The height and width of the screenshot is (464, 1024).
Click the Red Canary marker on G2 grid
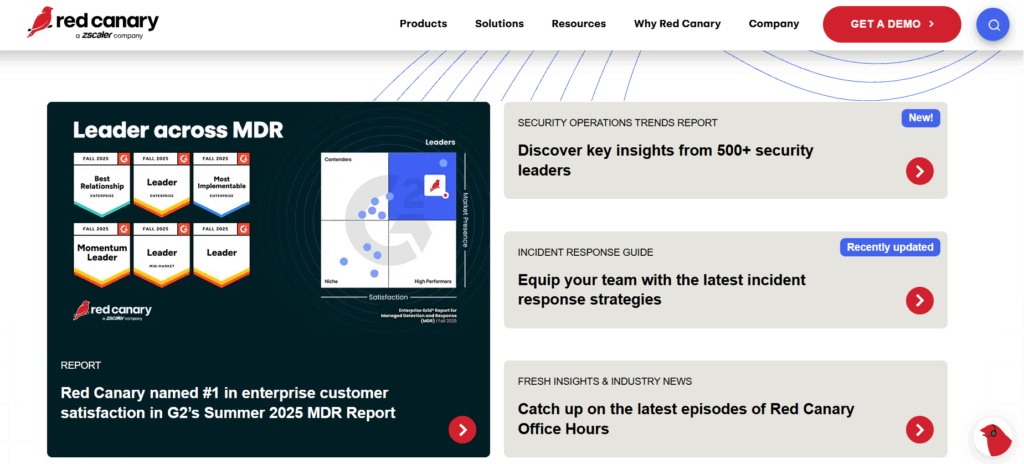coord(436,186)
